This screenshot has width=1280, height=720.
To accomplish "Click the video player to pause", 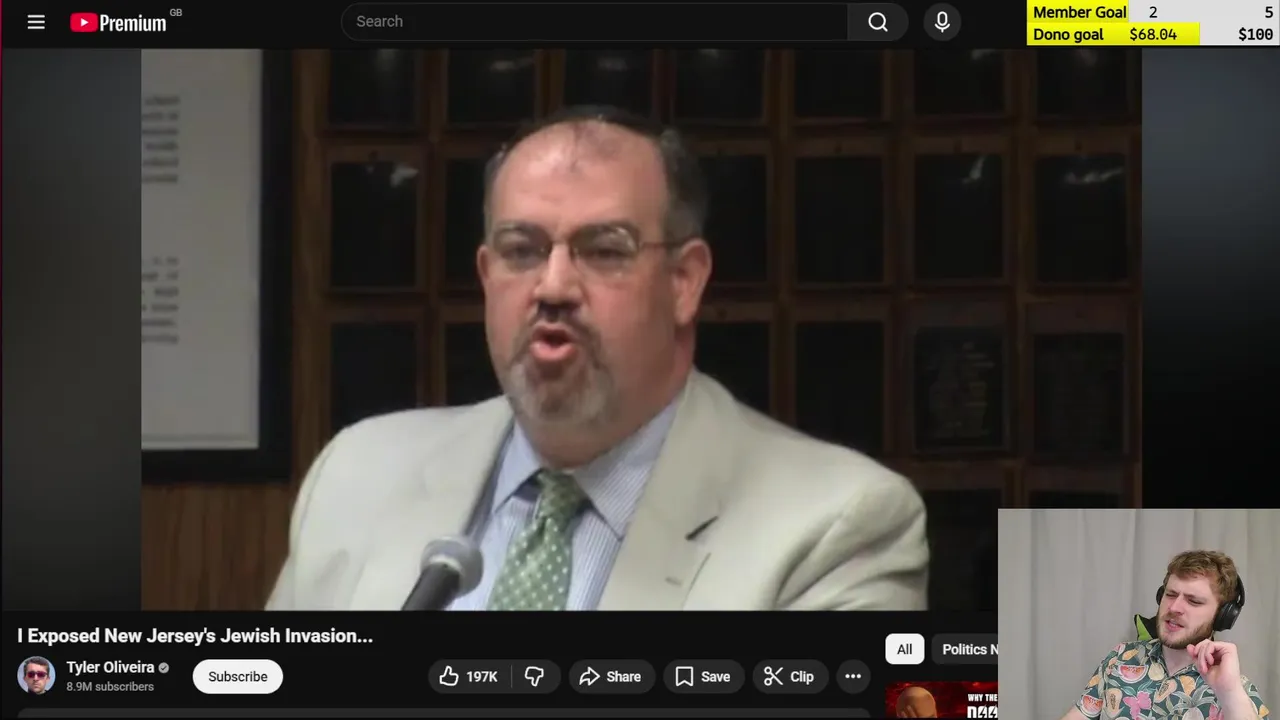I will 570,330.
